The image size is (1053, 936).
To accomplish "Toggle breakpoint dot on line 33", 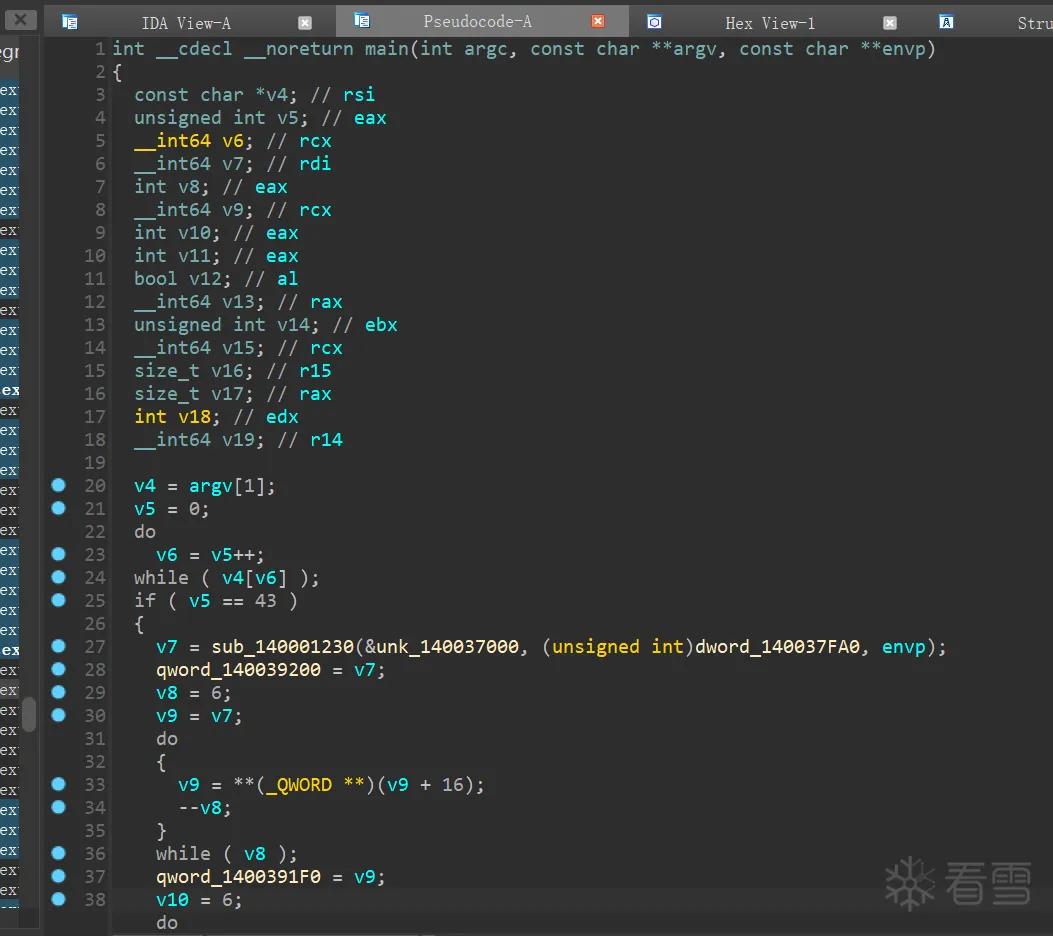I will (x=58, y=784).
